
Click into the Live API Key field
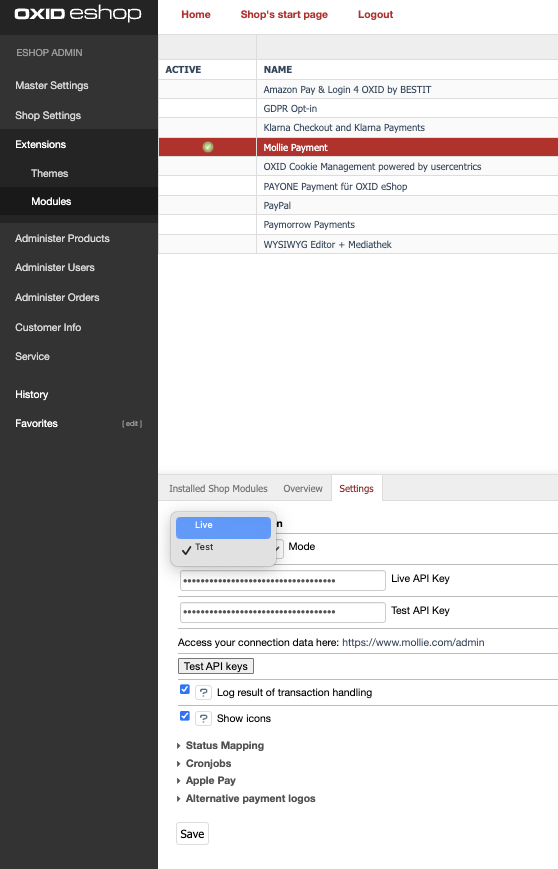click(x=283, y=581)
